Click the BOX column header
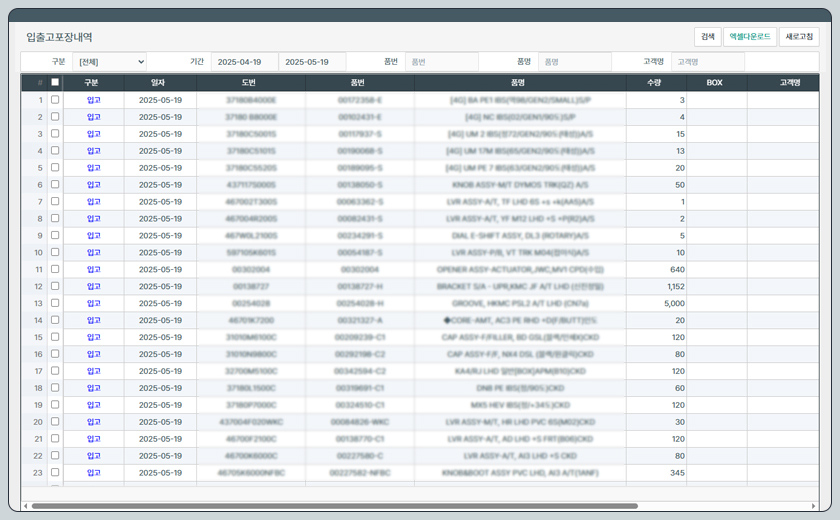This screenshot has height=520, width=840. [x=717, y=82]
